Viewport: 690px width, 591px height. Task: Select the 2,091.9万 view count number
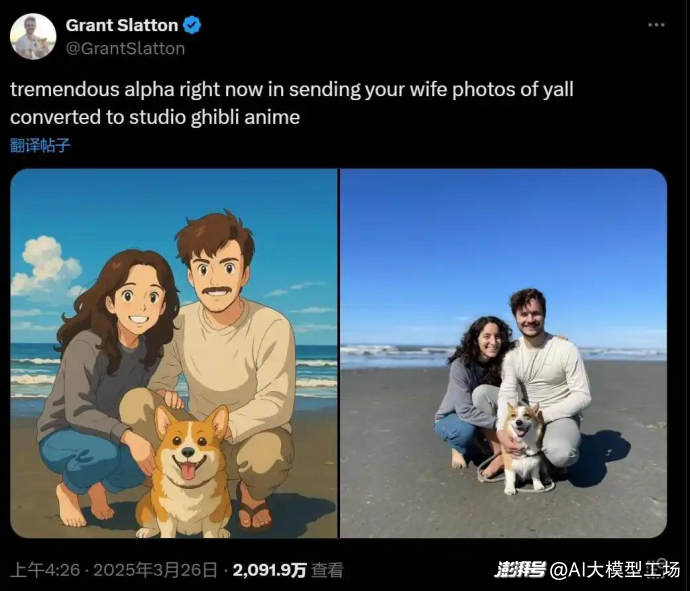click(x=269, y=570)
